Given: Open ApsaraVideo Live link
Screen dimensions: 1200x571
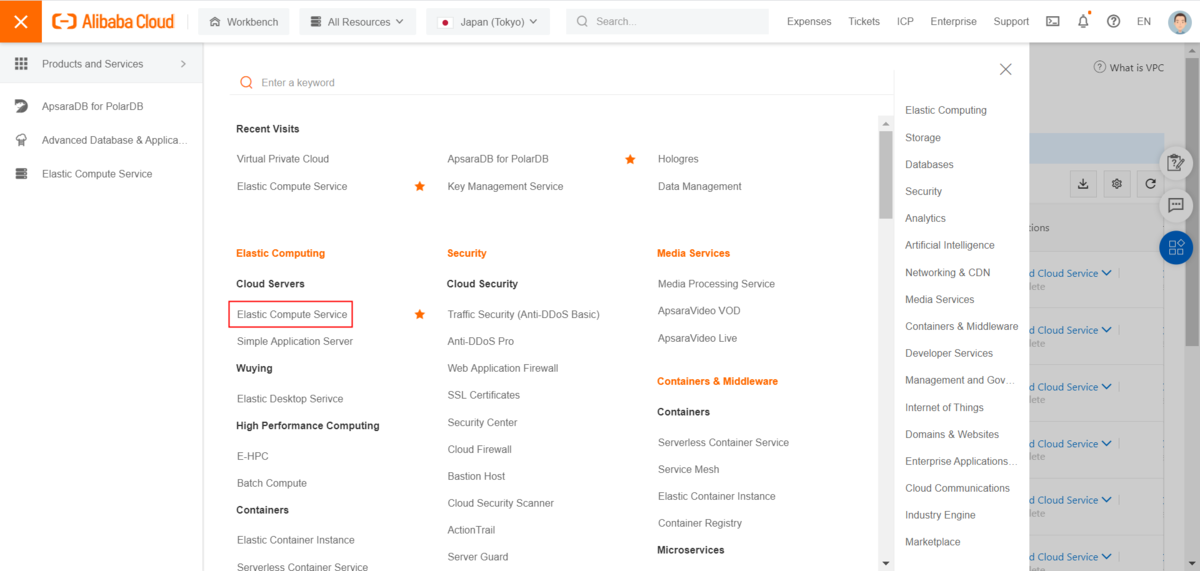Looking at the screenshot, I should (697, 338).
